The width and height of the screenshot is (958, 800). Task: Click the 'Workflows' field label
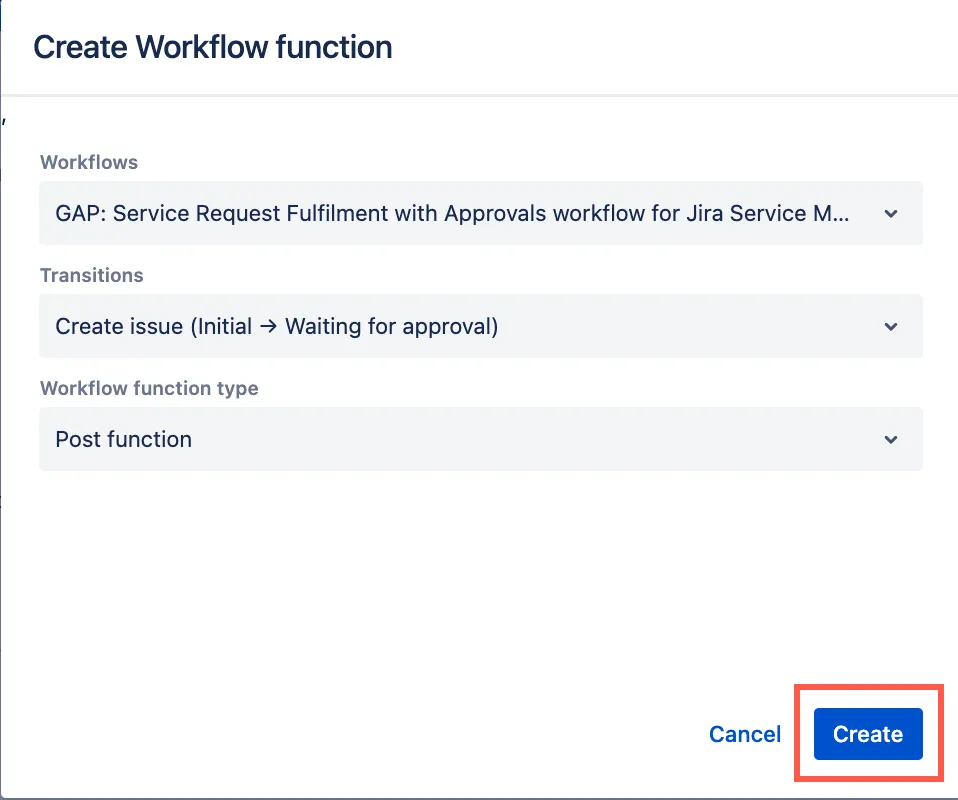(89, 163)
